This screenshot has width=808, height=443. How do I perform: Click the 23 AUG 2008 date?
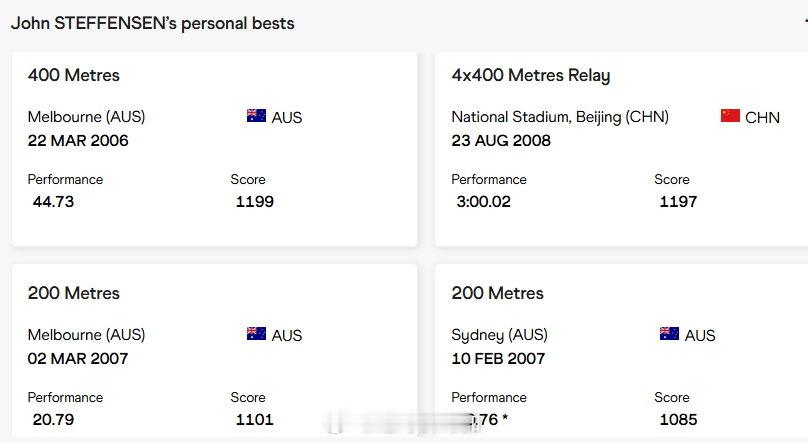pyautogui.click(x=501, y=141)
